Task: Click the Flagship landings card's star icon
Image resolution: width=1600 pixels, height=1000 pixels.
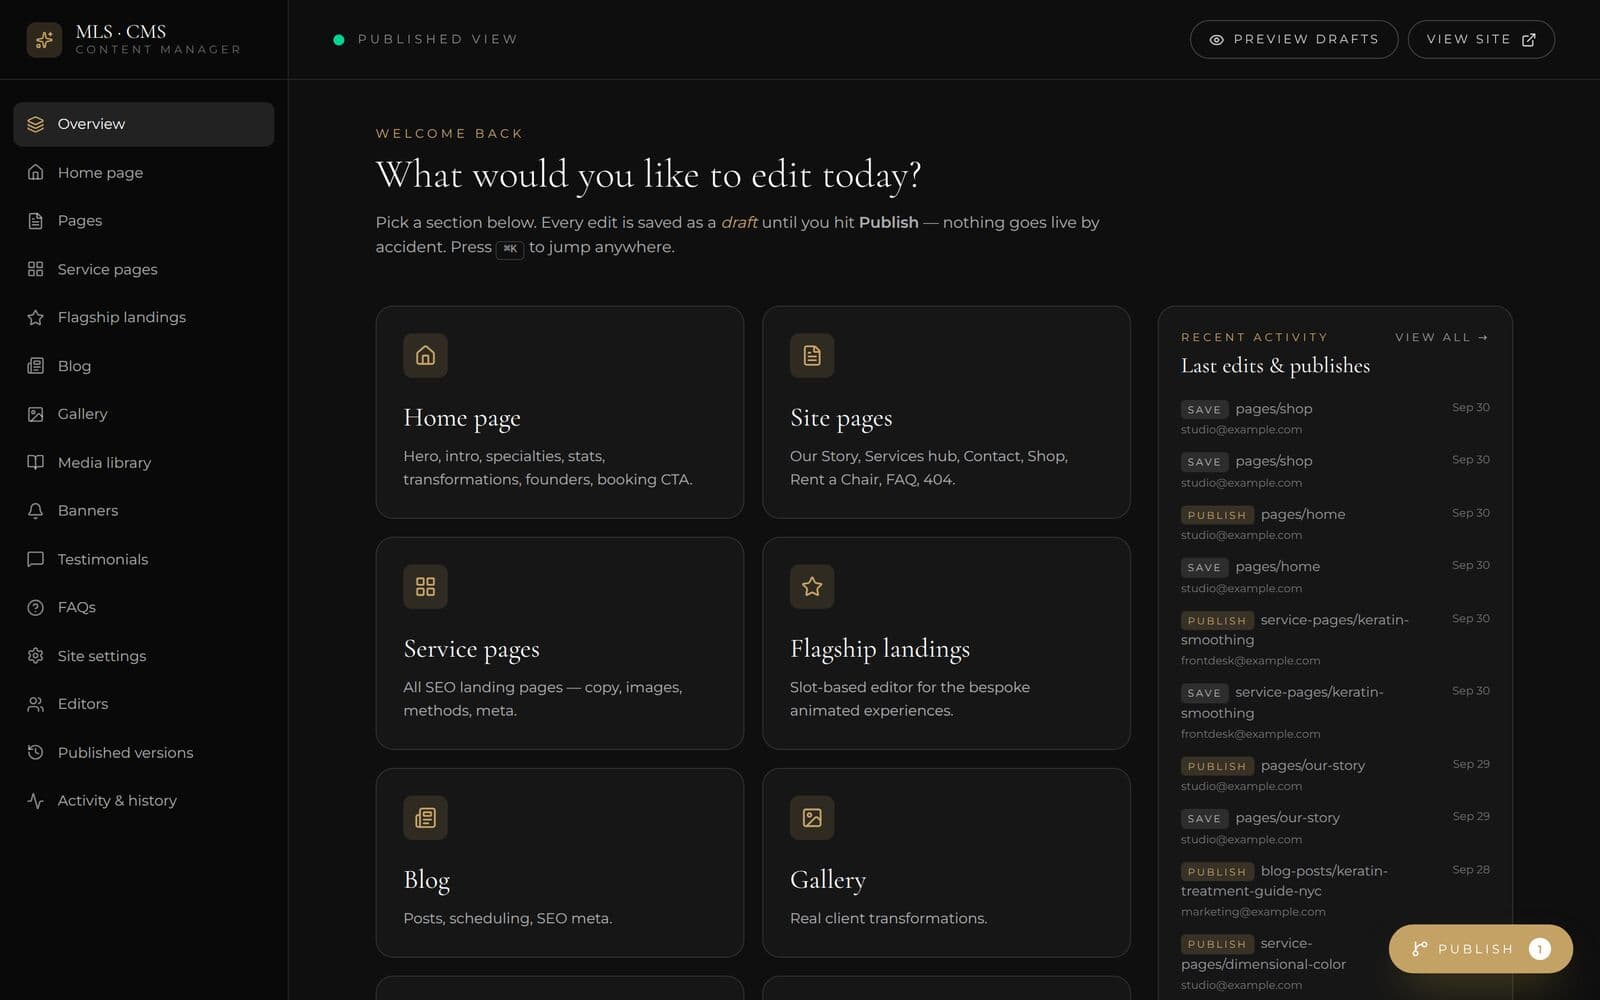Action: pyautogui.click(x=812, y=586)
